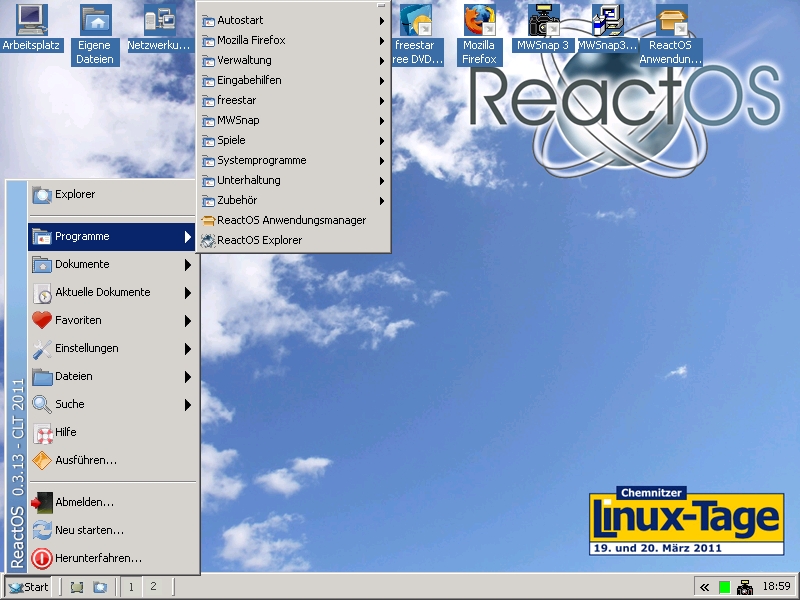Switch to virtual desktop 2 on the taskbar
800x600 pixels.
click(x=152, y=587)
